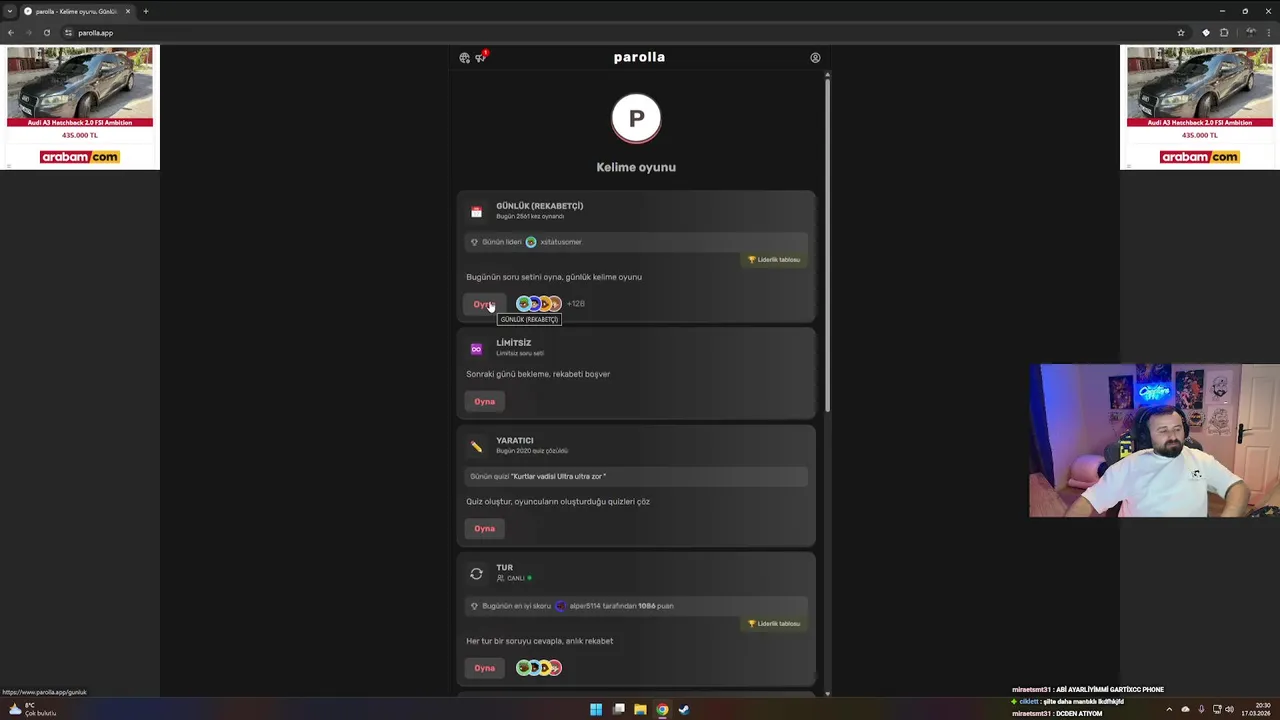Open right Audi A3 arabam.com ad
The height and width of the screenshot is (720, 1280).
click(1200, 108)
